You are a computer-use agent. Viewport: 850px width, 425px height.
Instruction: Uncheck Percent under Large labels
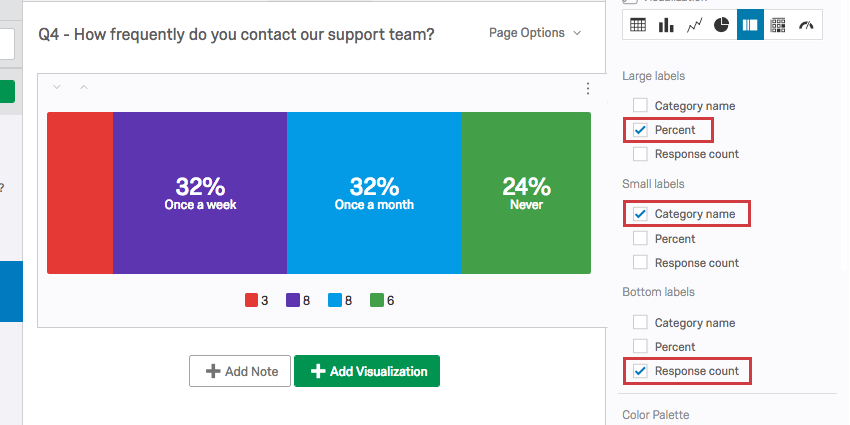(640, 130)
